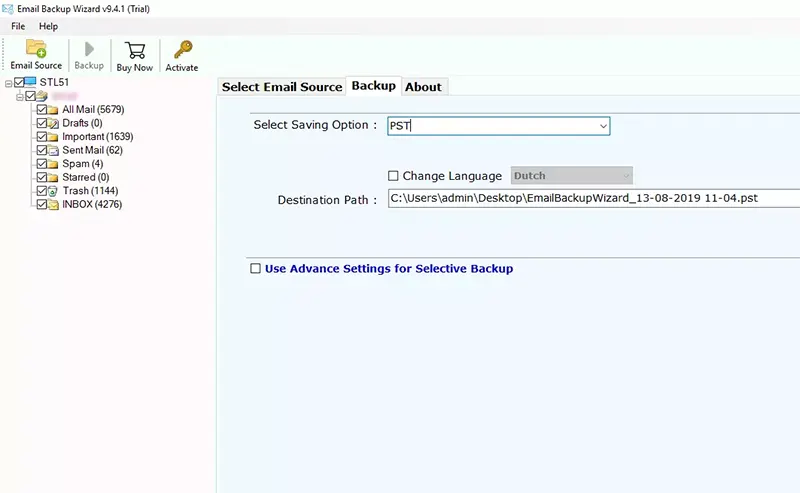Click the Email Source toolbar icon
Viewport: 800px width, 493px height.
pos(36,50)
